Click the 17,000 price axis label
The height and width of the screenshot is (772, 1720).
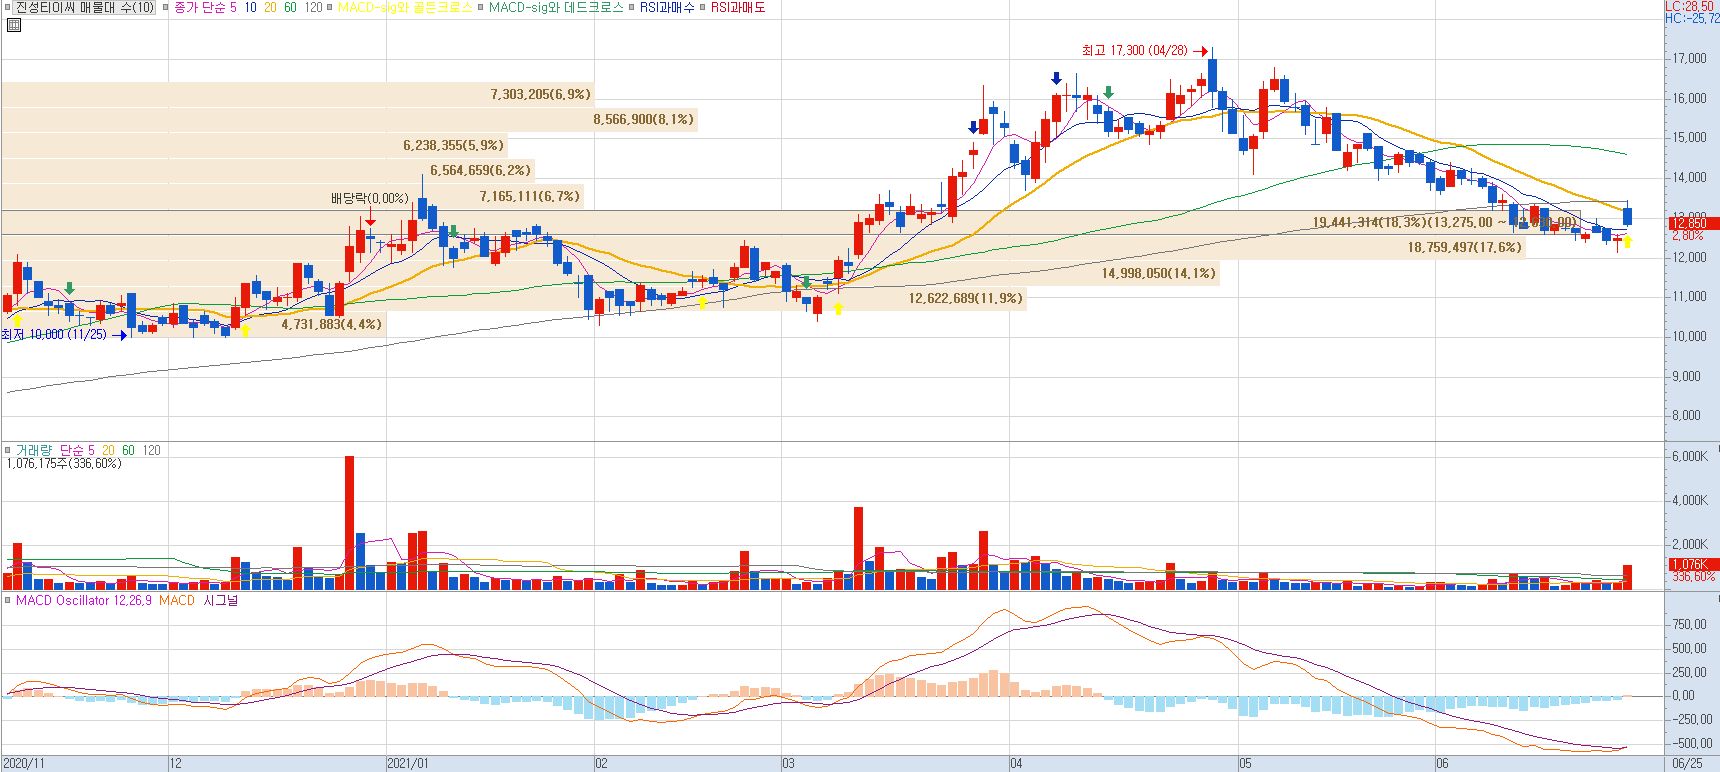[1689, 59]
